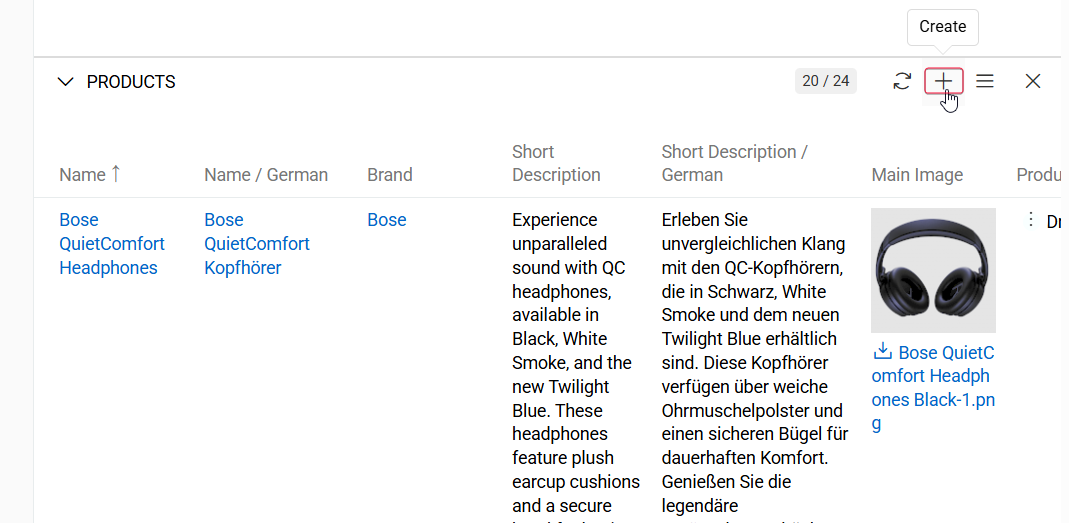The height and width of the screenshot is (523, 1069).
Task: Sort by Name / German column header
Action: [266, 175]
